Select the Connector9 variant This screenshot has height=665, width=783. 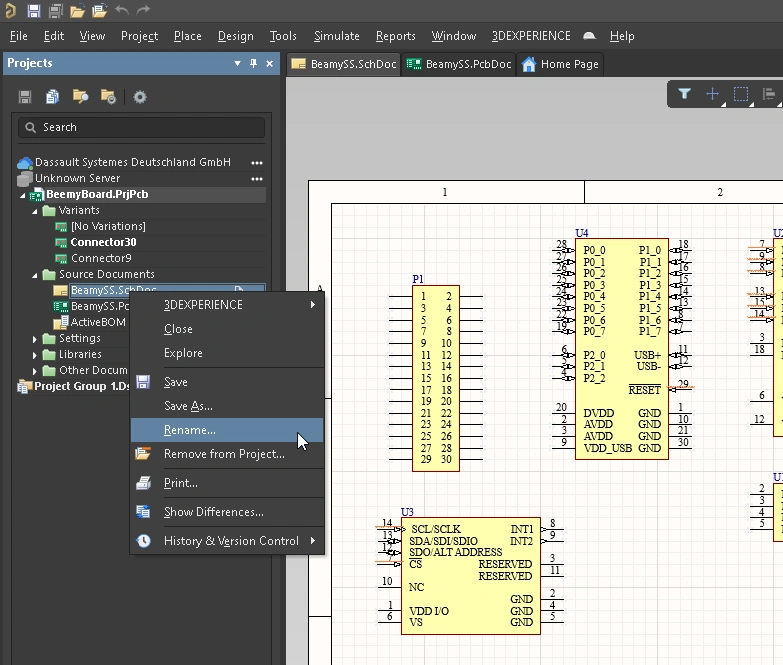(101, 258)
